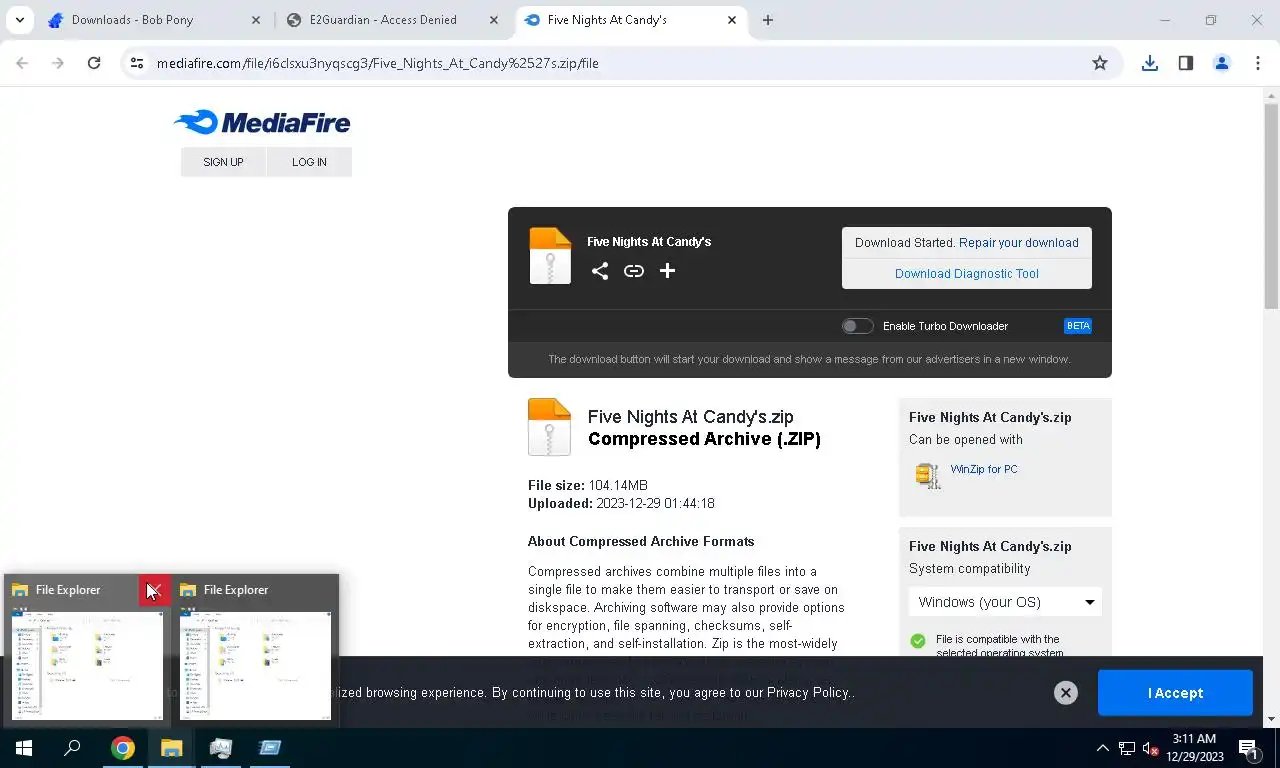Click the page vertical scrollbar thumb
Screen dimensions: 1280x768
1271,207
